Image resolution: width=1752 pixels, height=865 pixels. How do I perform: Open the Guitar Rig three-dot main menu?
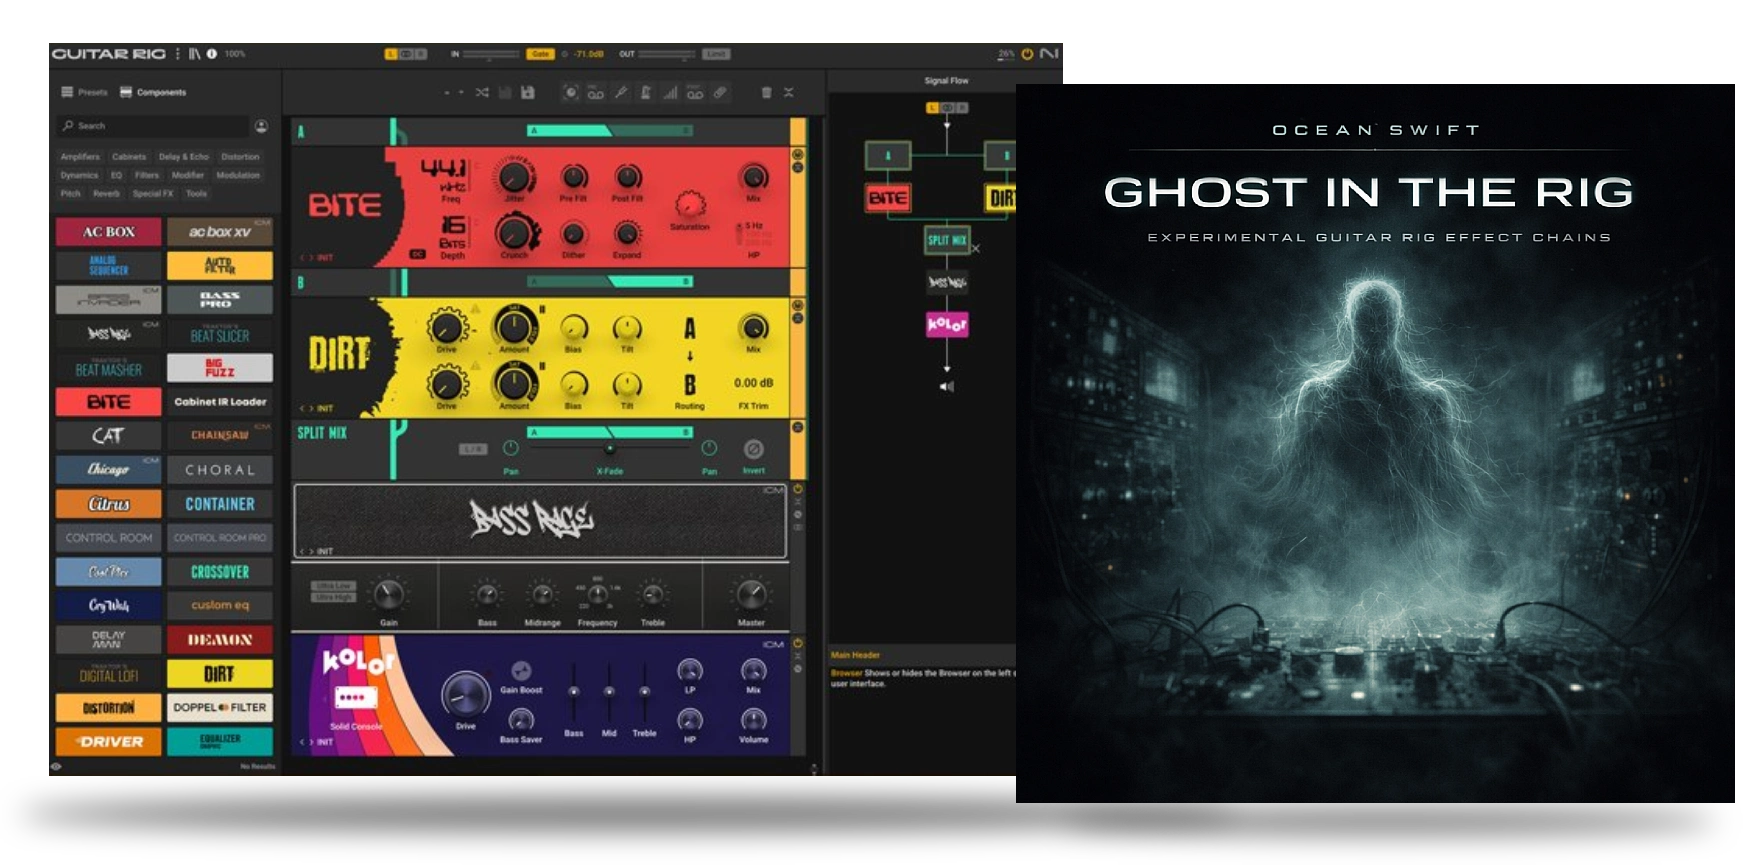click(x=178, y=54)
